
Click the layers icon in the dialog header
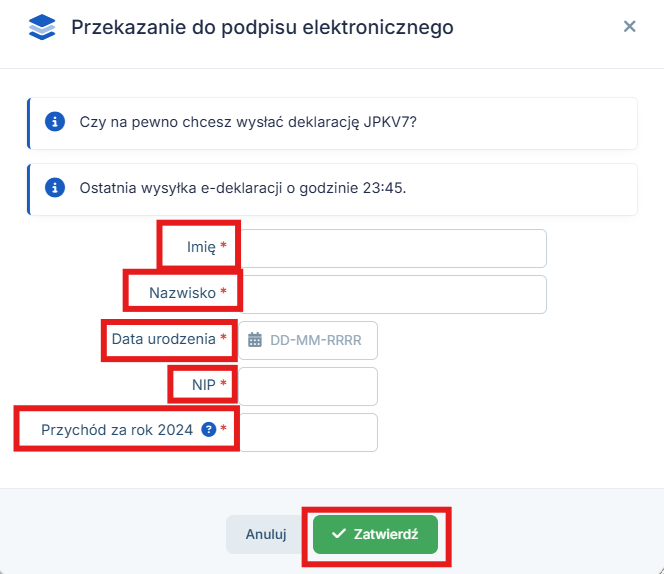point(42,27)
